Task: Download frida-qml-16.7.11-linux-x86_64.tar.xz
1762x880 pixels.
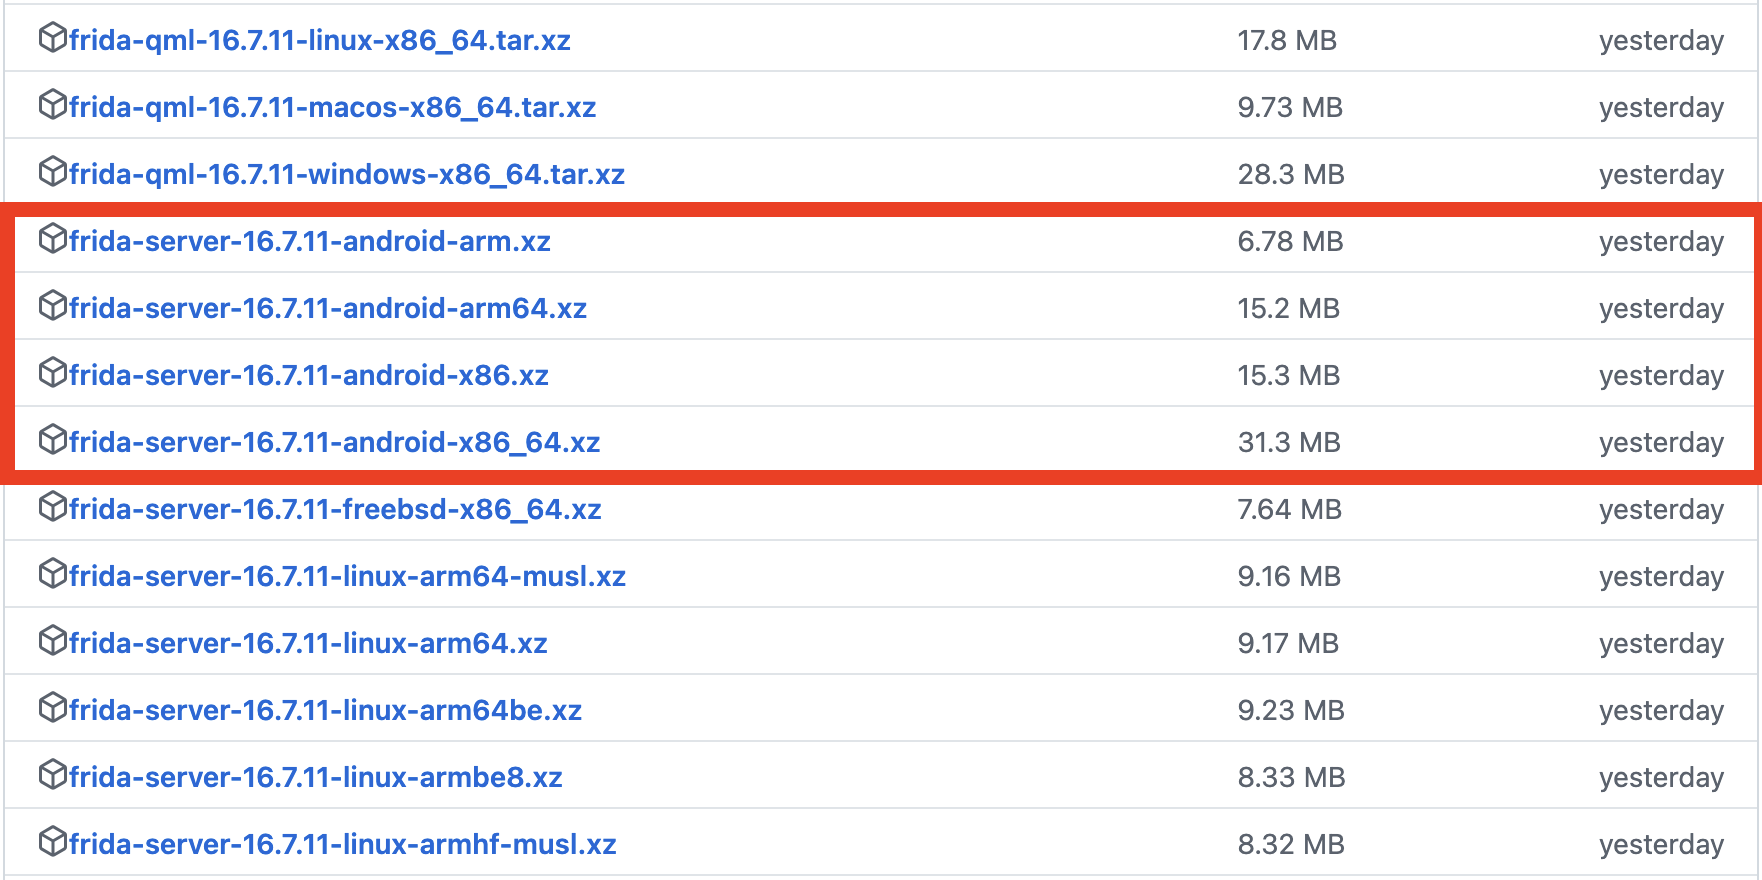Action: (320, 40)
